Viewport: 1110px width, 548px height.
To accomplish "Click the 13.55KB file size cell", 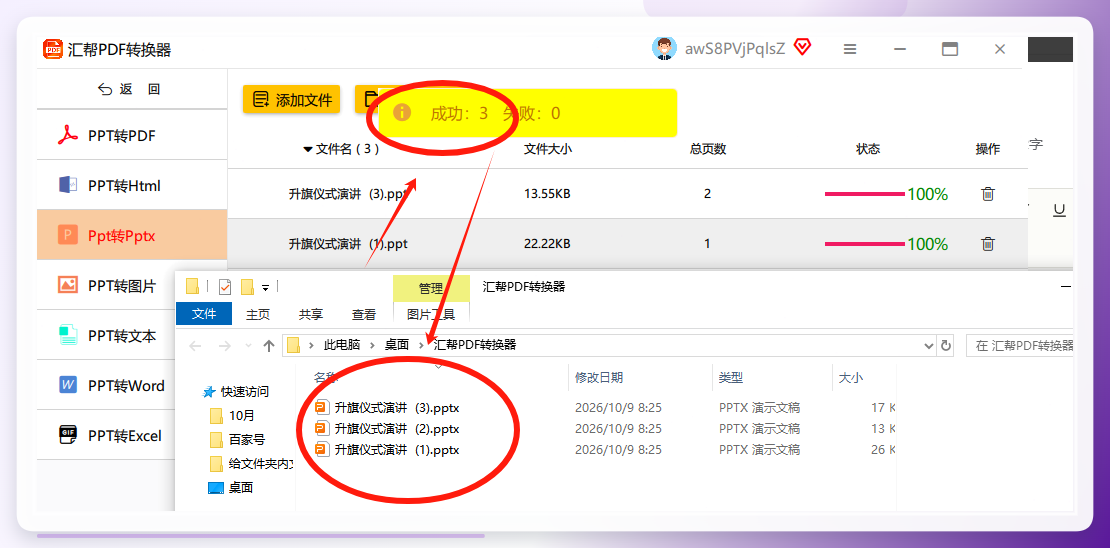I will (547, 193).
